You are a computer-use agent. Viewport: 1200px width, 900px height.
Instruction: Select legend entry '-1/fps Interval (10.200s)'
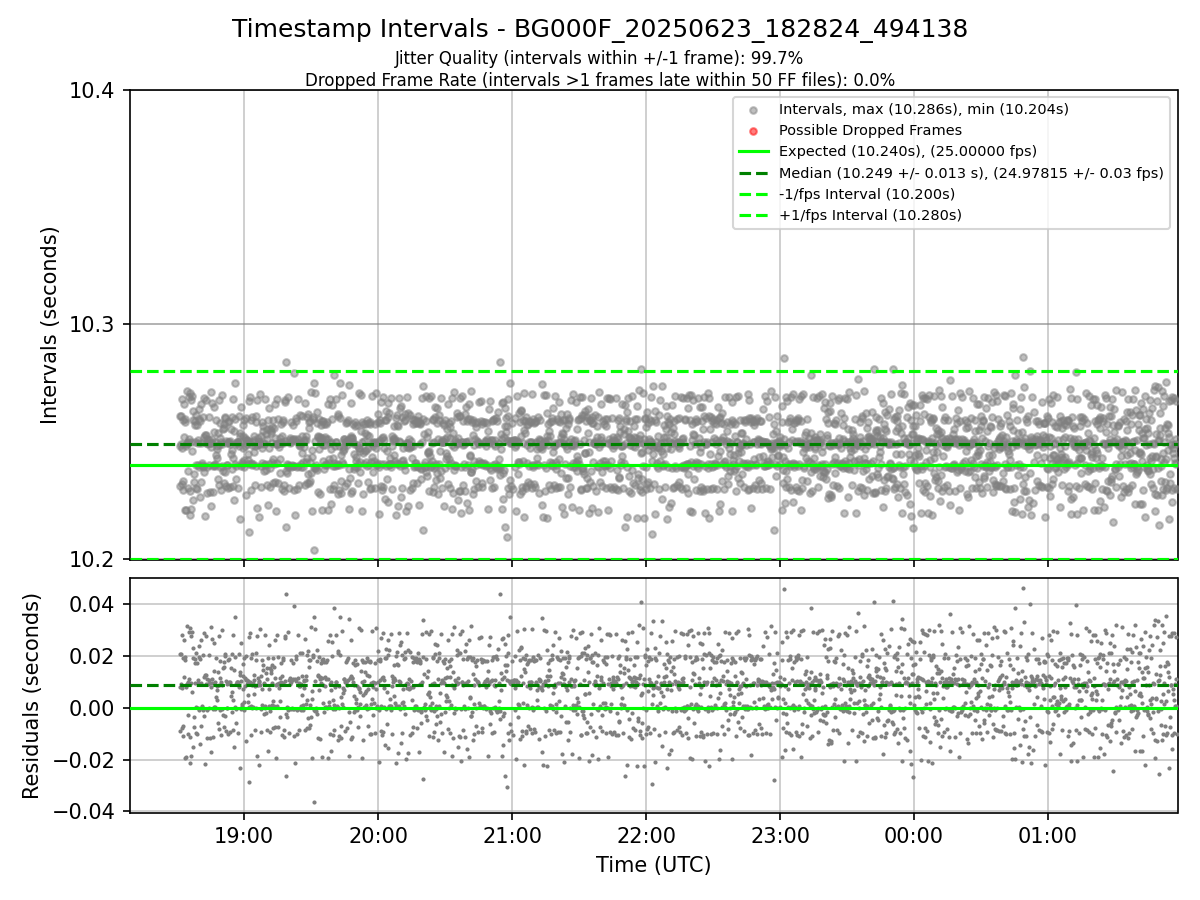click(x=867, y=193)
